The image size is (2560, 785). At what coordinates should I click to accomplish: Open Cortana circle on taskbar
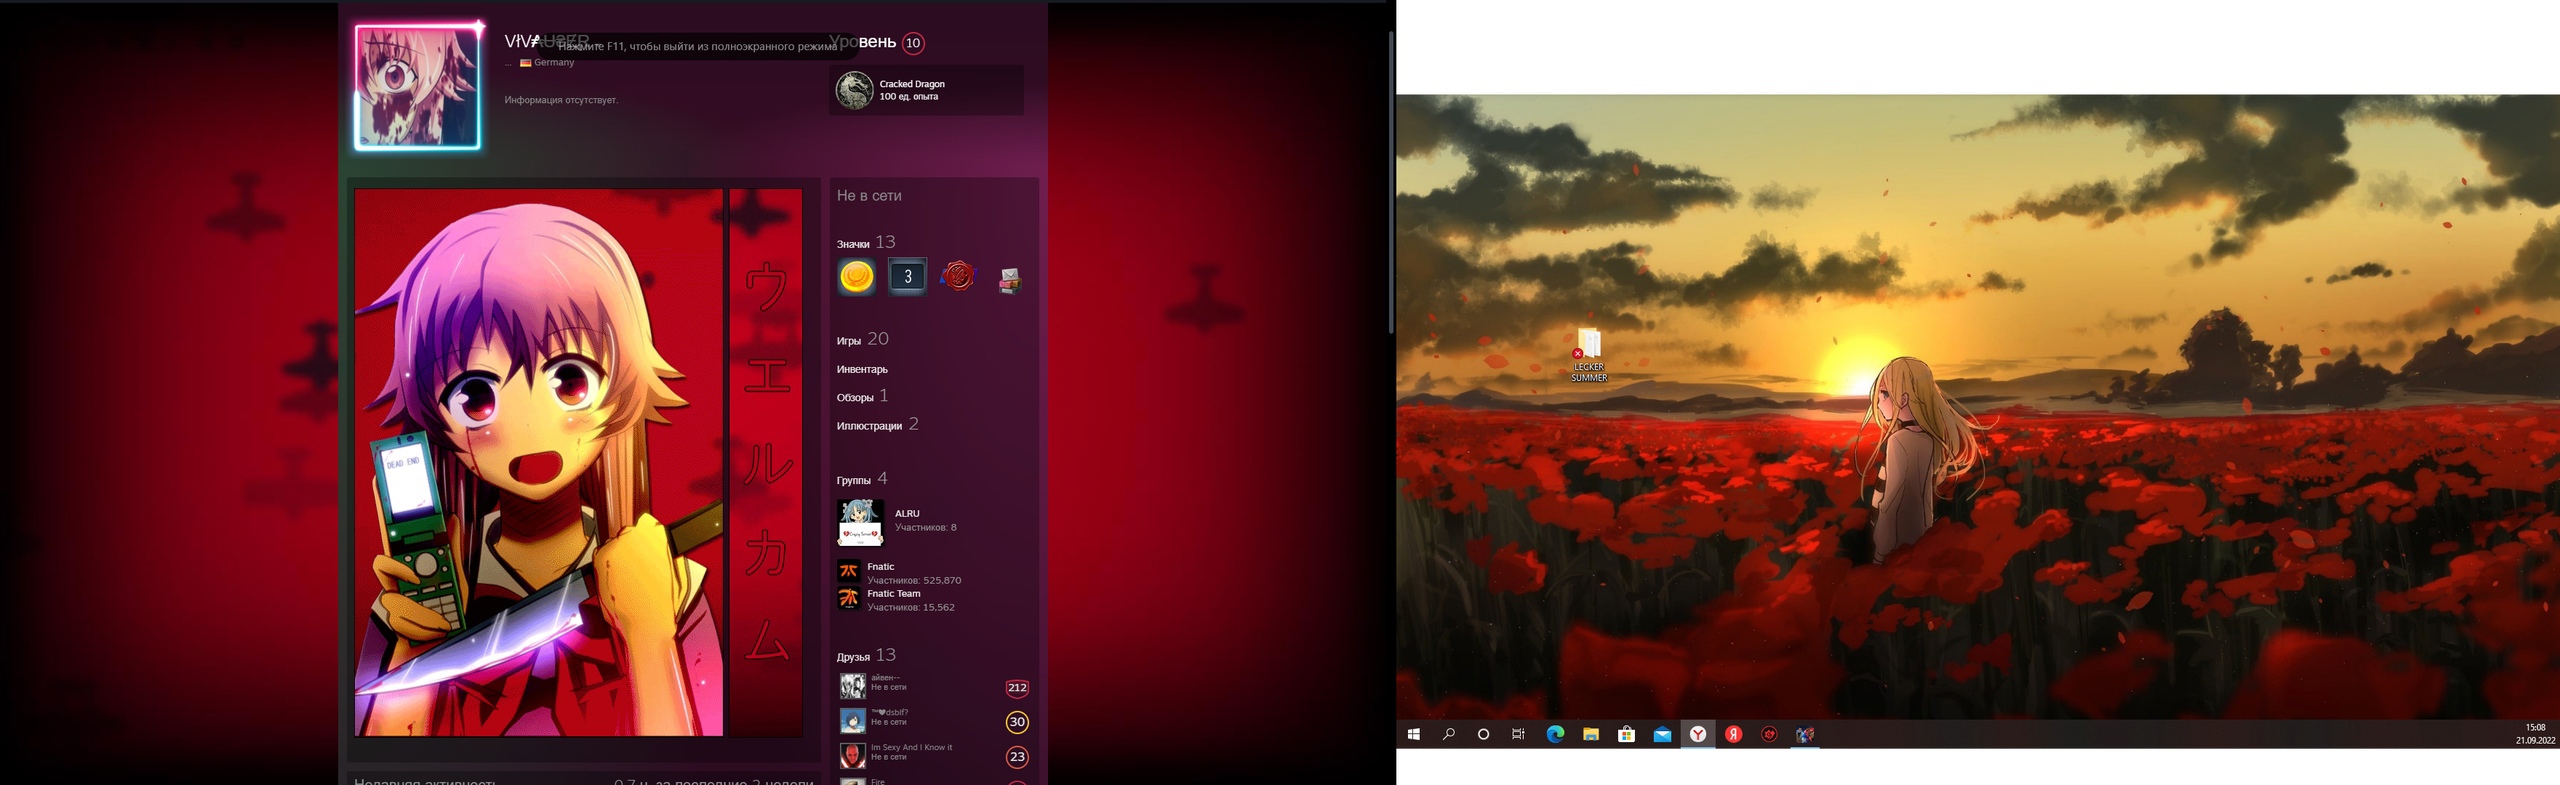click(x=1483, y=734)
